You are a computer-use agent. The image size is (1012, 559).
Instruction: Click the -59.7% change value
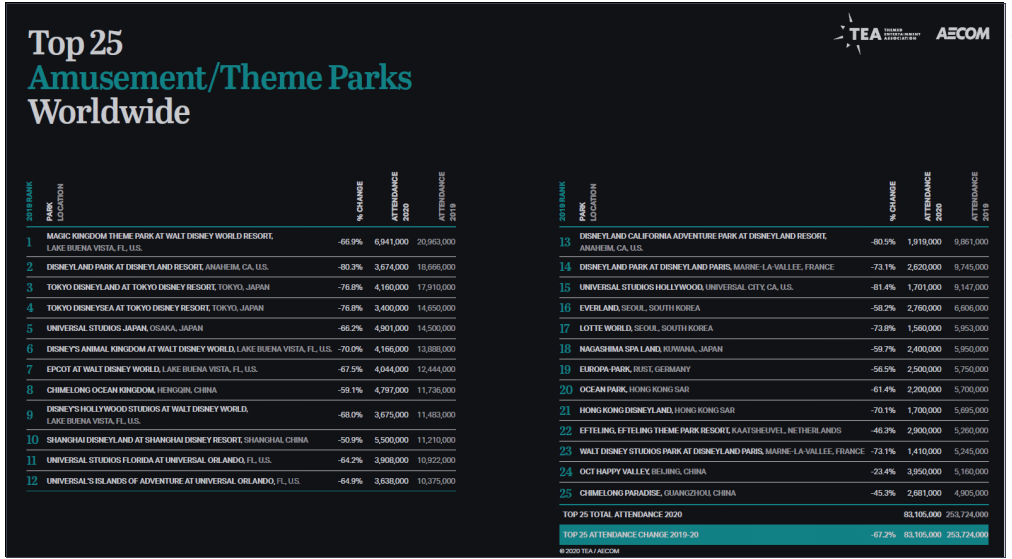click(883, 349)
